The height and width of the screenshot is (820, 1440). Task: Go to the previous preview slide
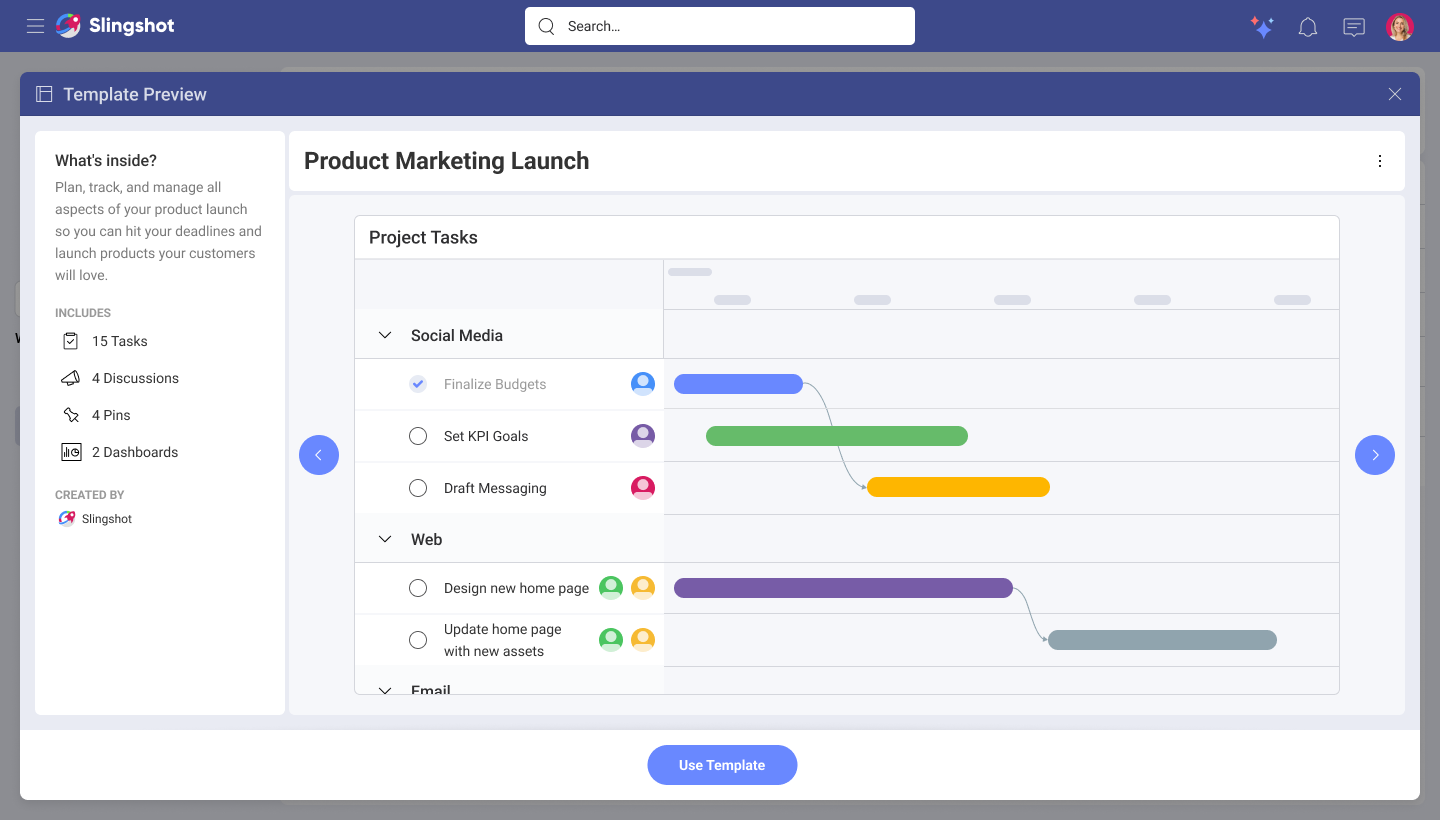pyautogui.click(x=319, y=455)
